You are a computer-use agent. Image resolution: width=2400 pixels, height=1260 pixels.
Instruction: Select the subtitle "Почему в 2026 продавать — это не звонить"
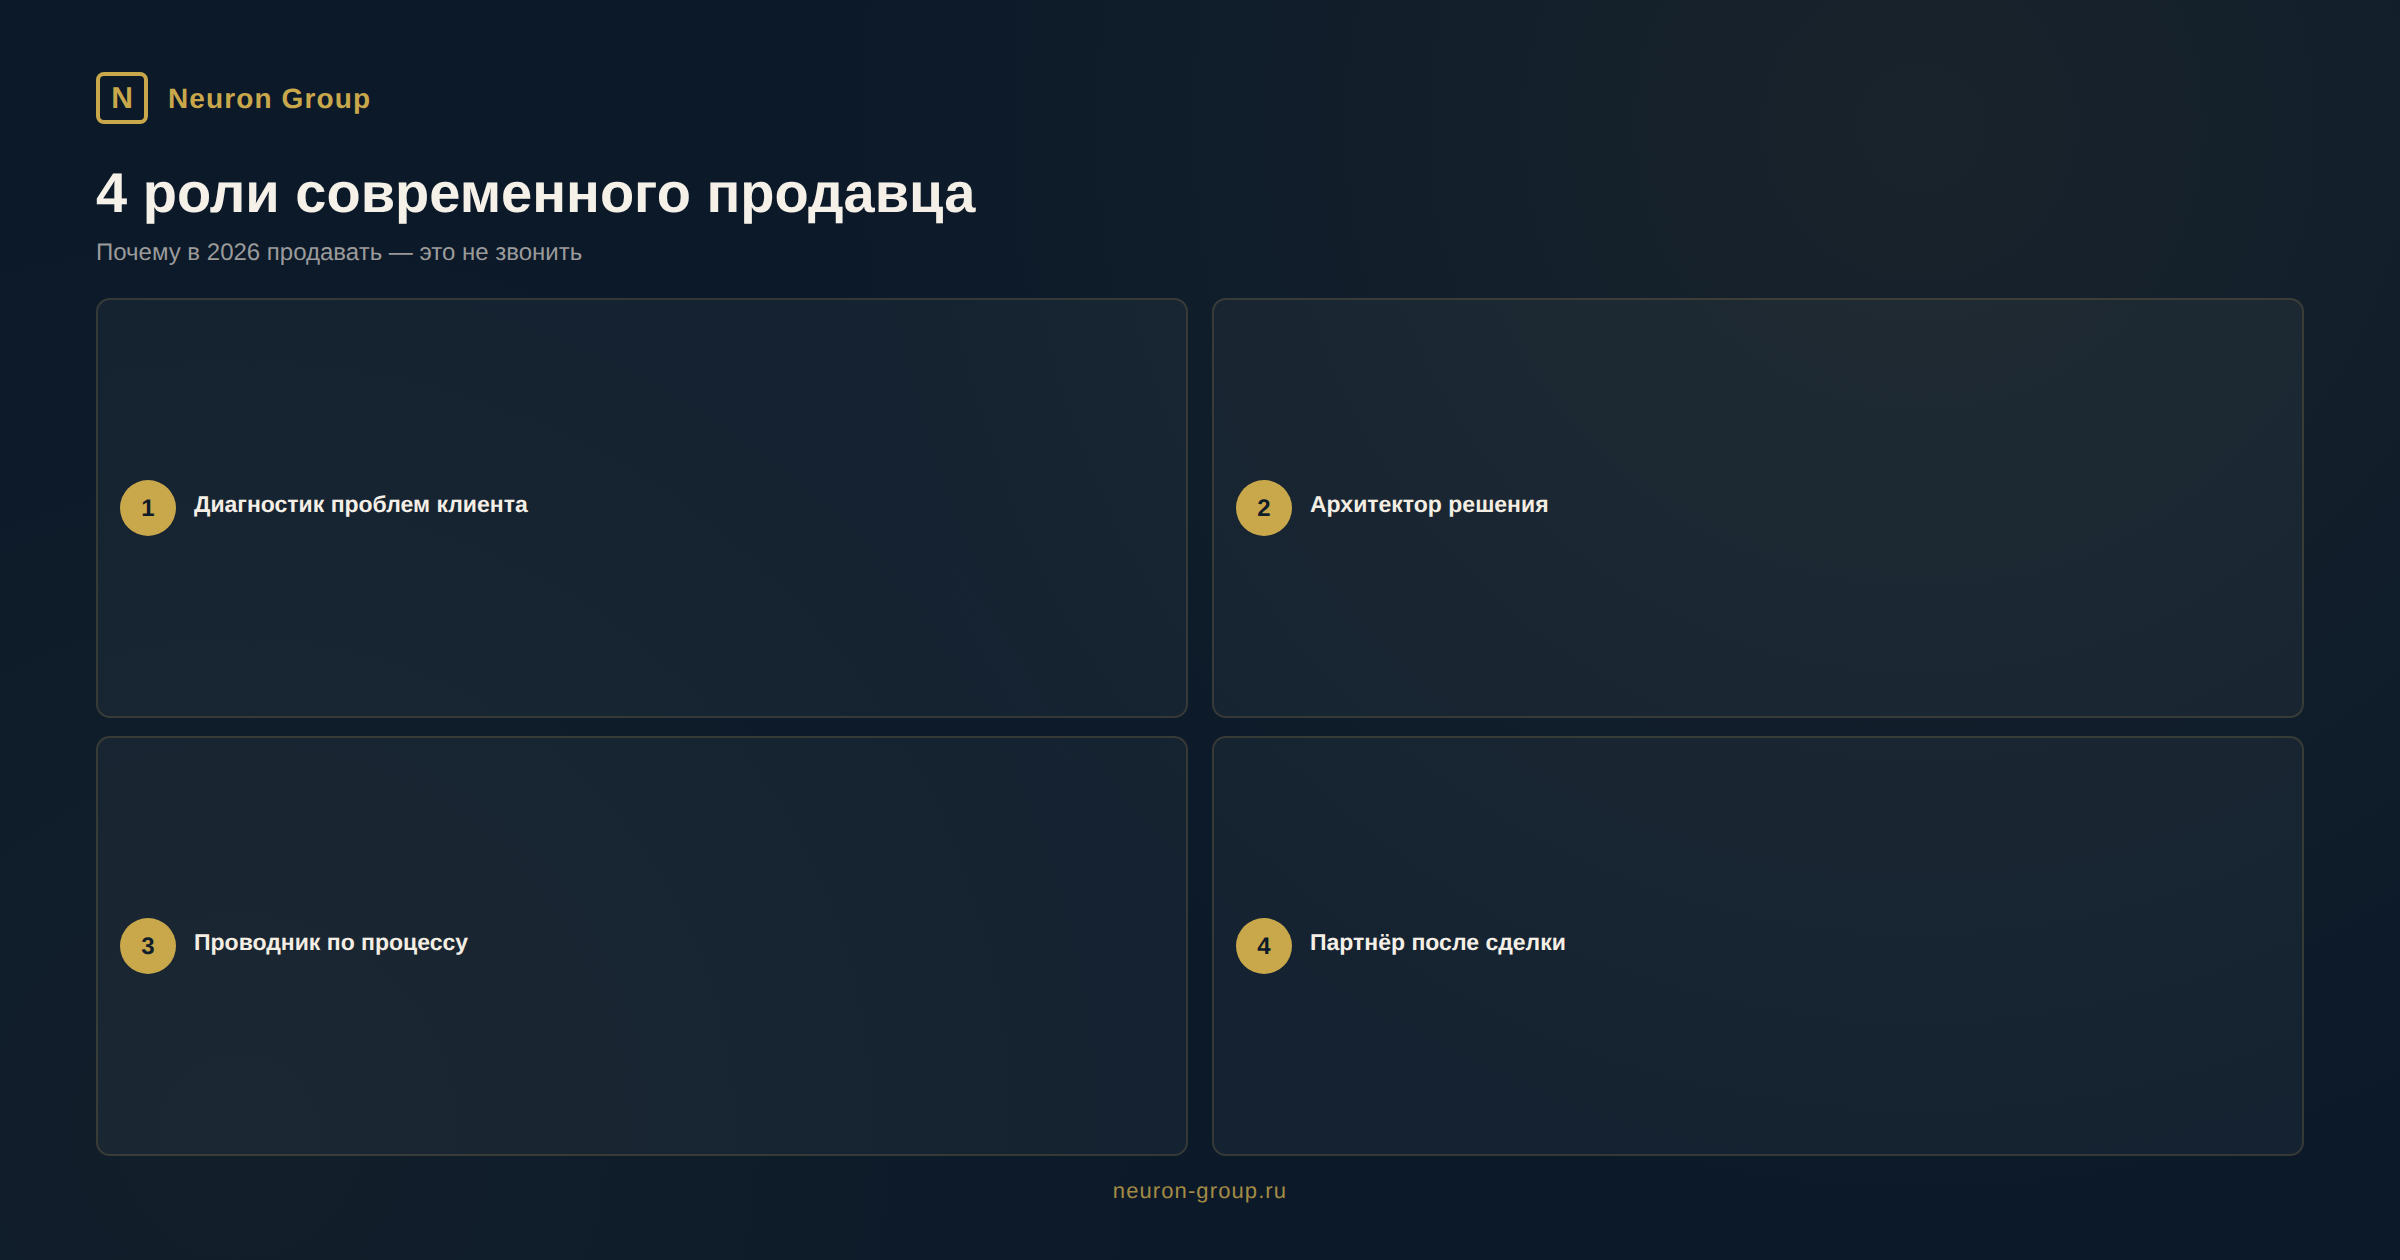339,252
